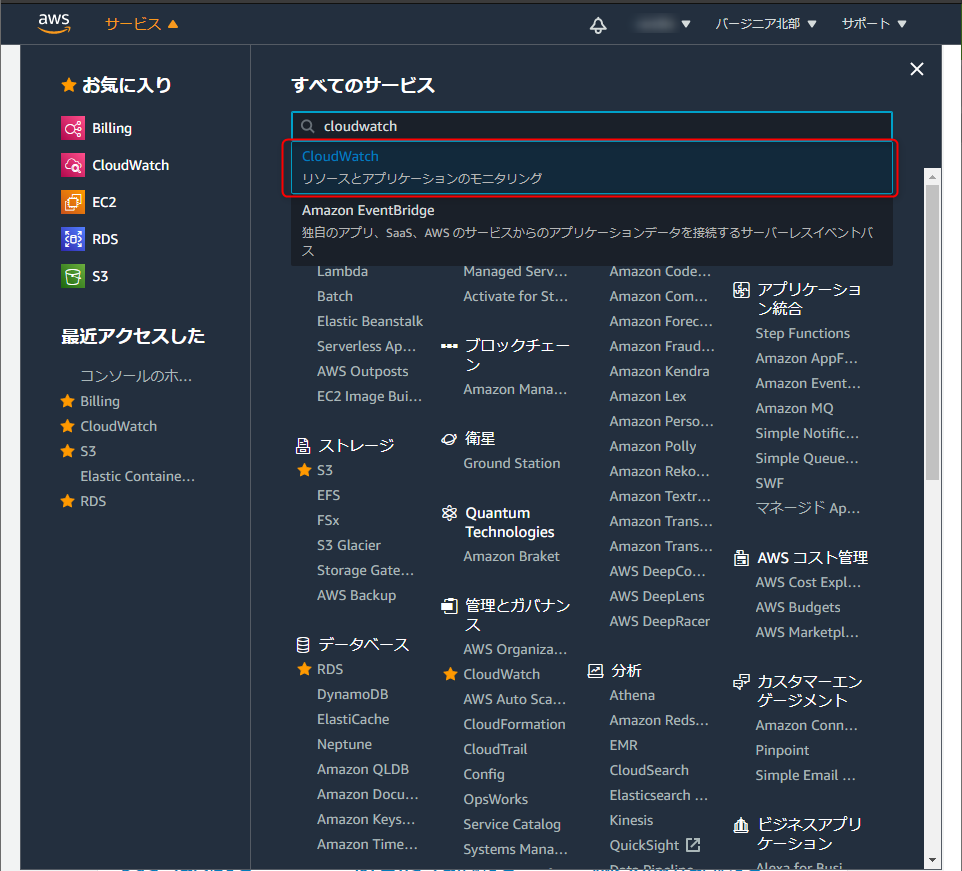The width and height of the screenshot is (962, 871).
Task: Open Ground Station service link
Action: [512, 463]
